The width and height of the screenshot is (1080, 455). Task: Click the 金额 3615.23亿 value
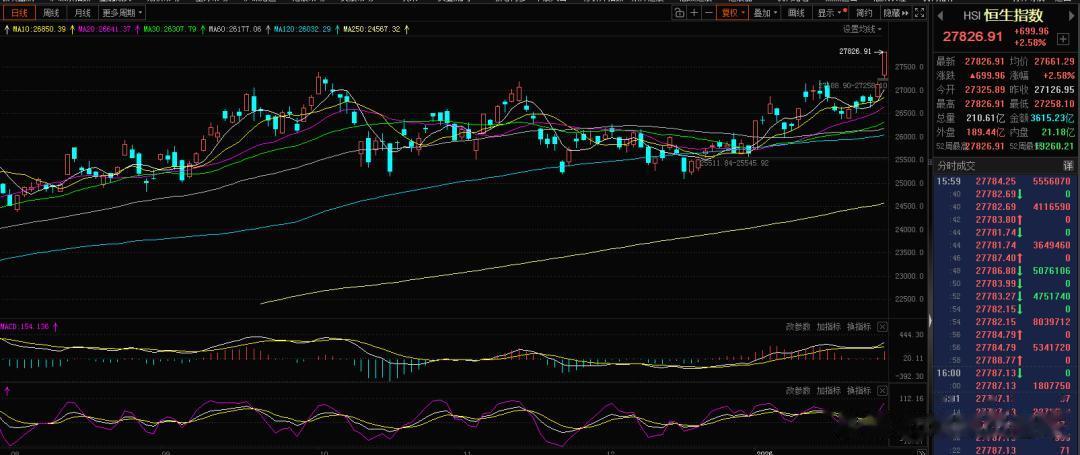tap(1052, 118)
